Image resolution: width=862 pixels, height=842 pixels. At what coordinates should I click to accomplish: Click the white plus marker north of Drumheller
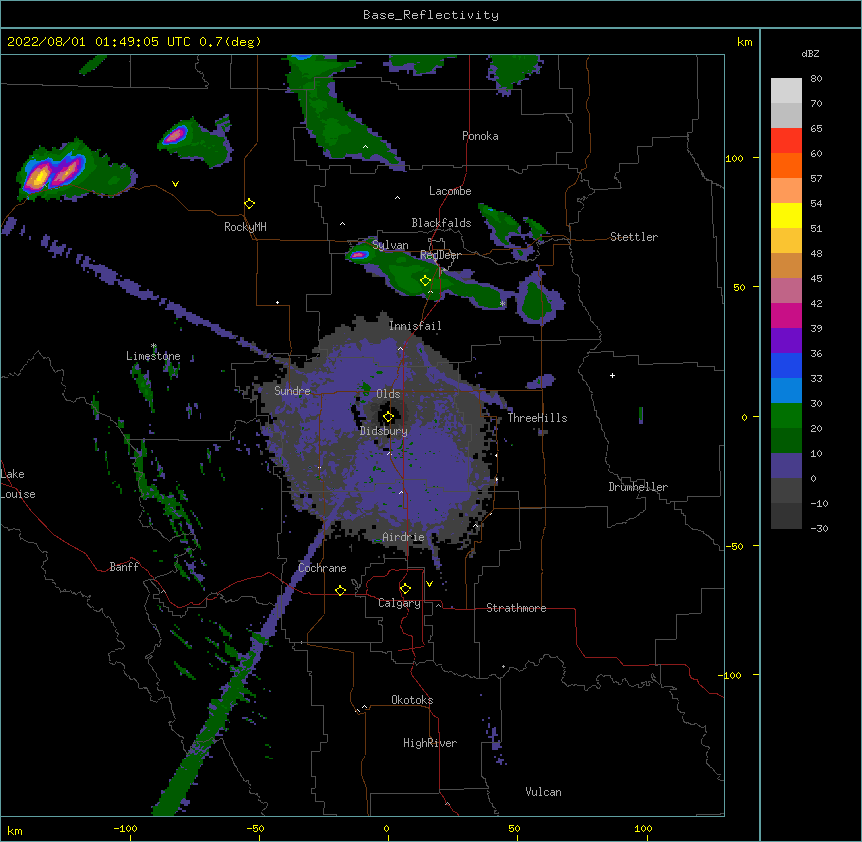click(612, 375)
